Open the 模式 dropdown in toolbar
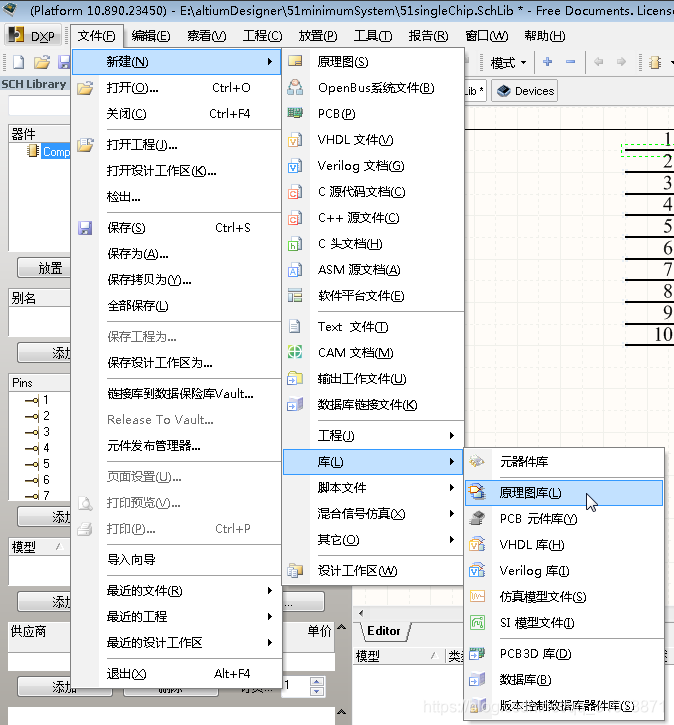The width and height of the screenshot is (674, 725). pos(508,62)
